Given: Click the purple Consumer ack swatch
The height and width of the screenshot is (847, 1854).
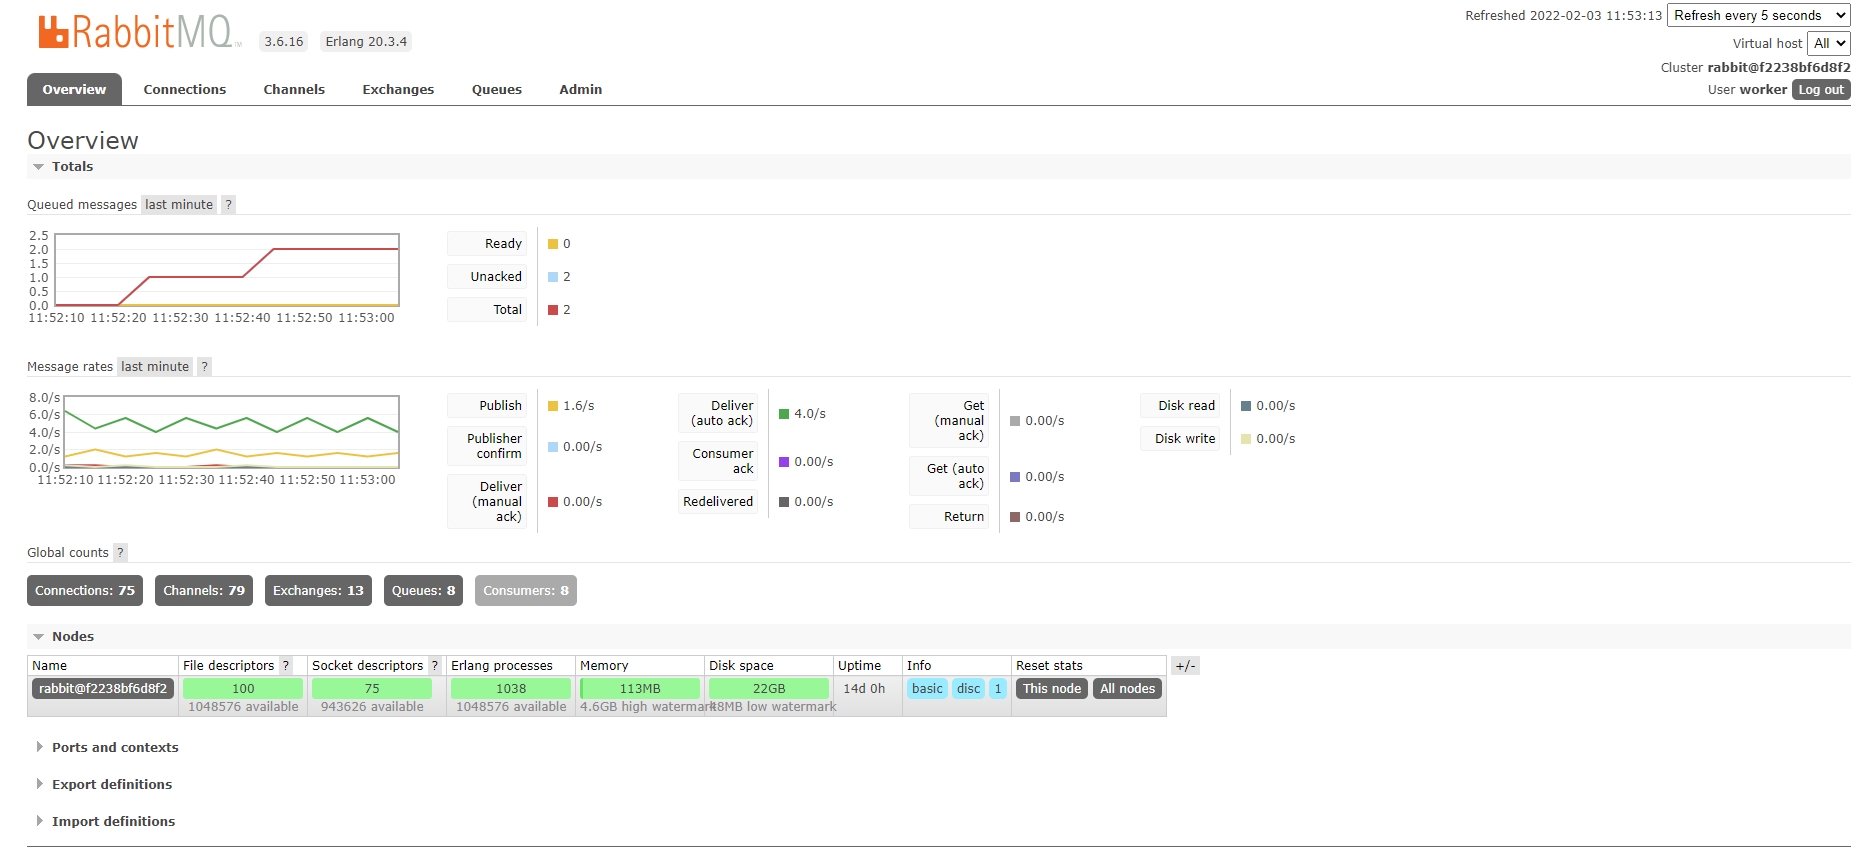Looking at the screenshot, I should click(784, 462).
